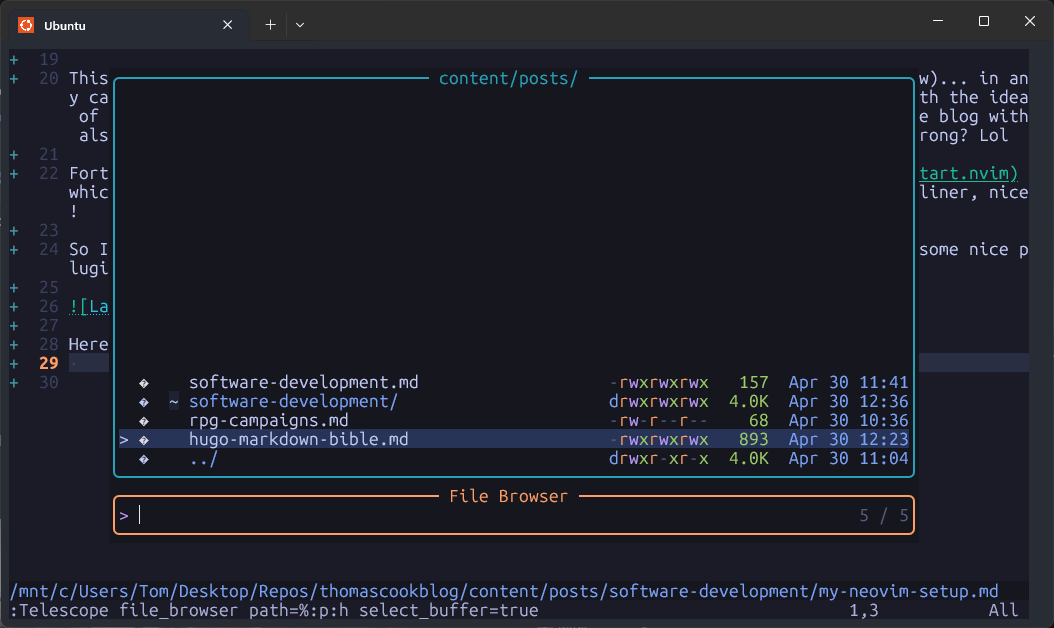The image size is (1054, 628).
Task: Click the git plus sign on line 22
Action: tap(14, 174)
